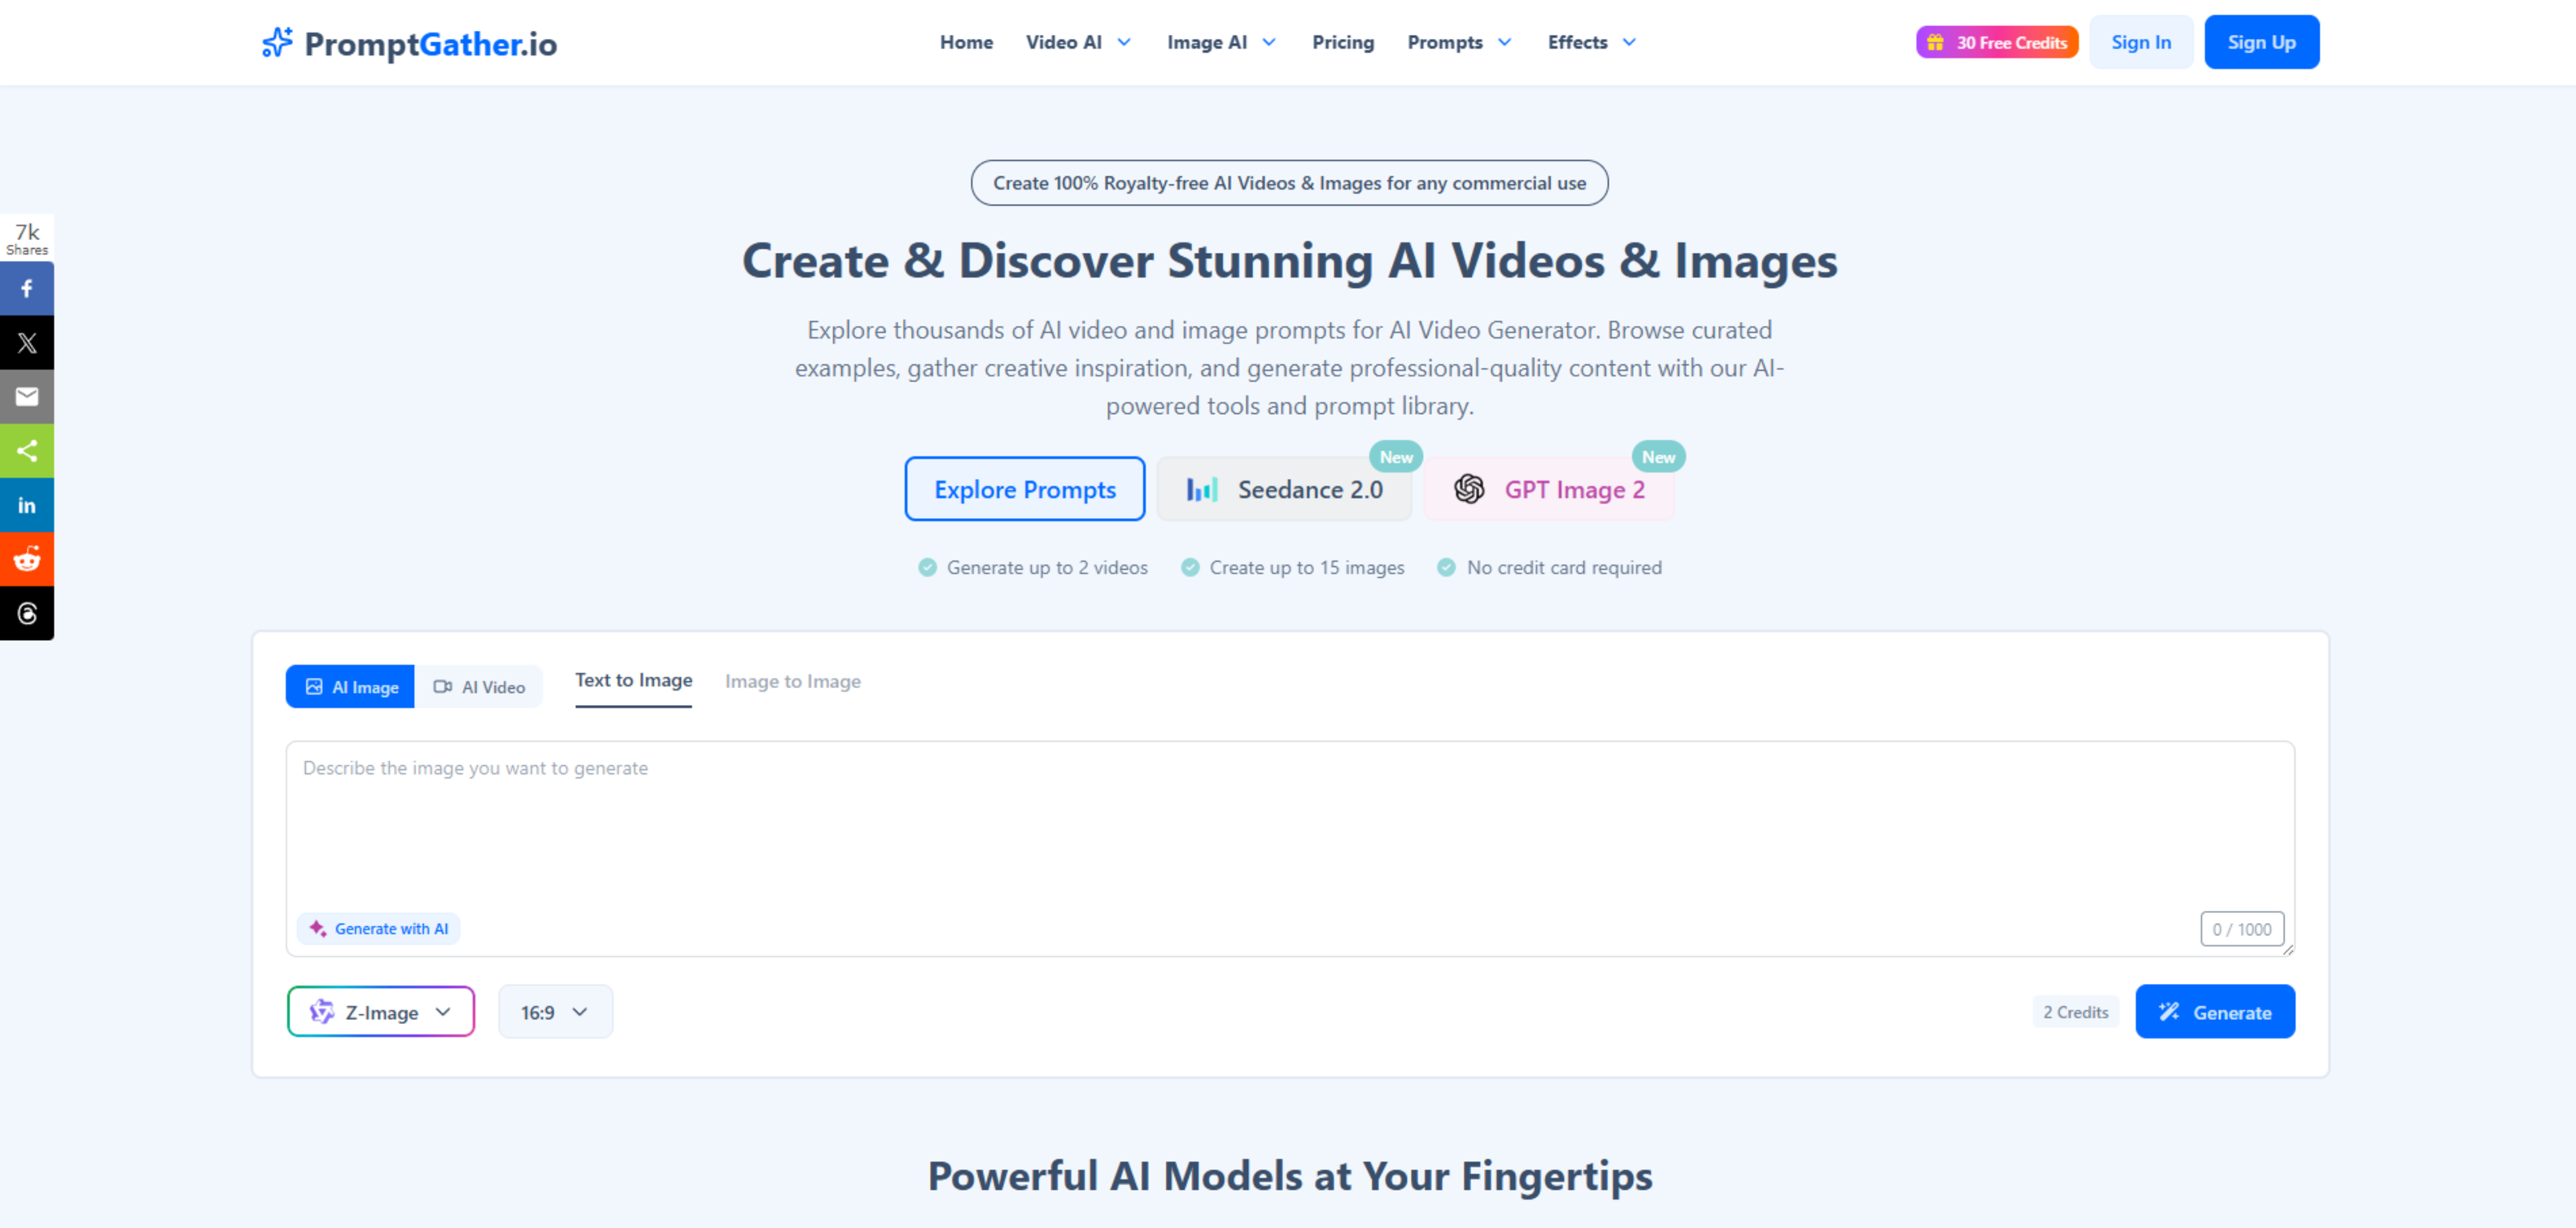Share the page on LinkedIn
2576x1228 pixels.
pyautogui.click(x=27, y=505)
